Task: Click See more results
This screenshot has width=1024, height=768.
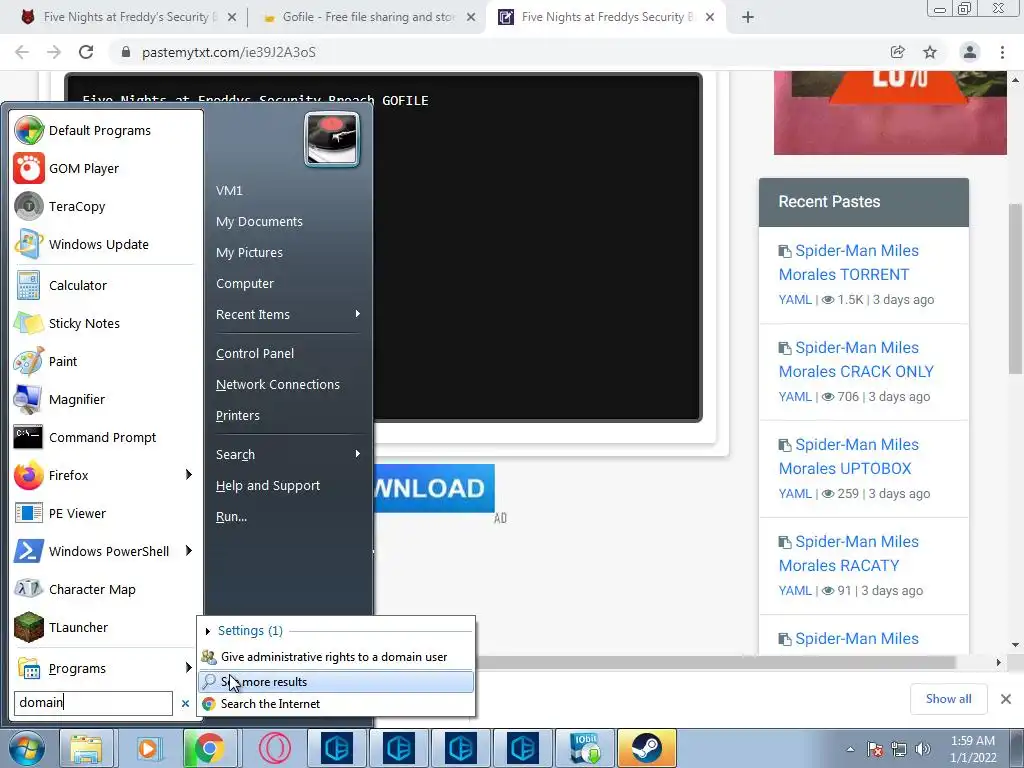Action: (336, 682)
